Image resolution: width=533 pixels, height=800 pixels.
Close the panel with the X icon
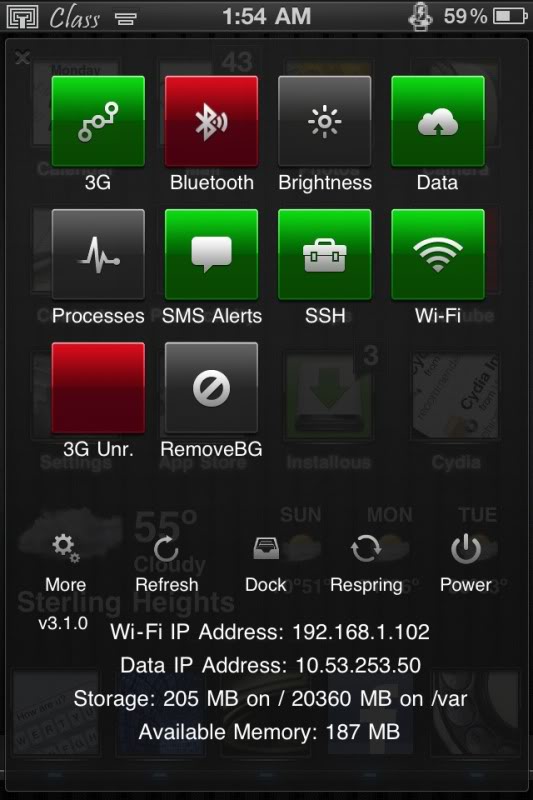22,57
